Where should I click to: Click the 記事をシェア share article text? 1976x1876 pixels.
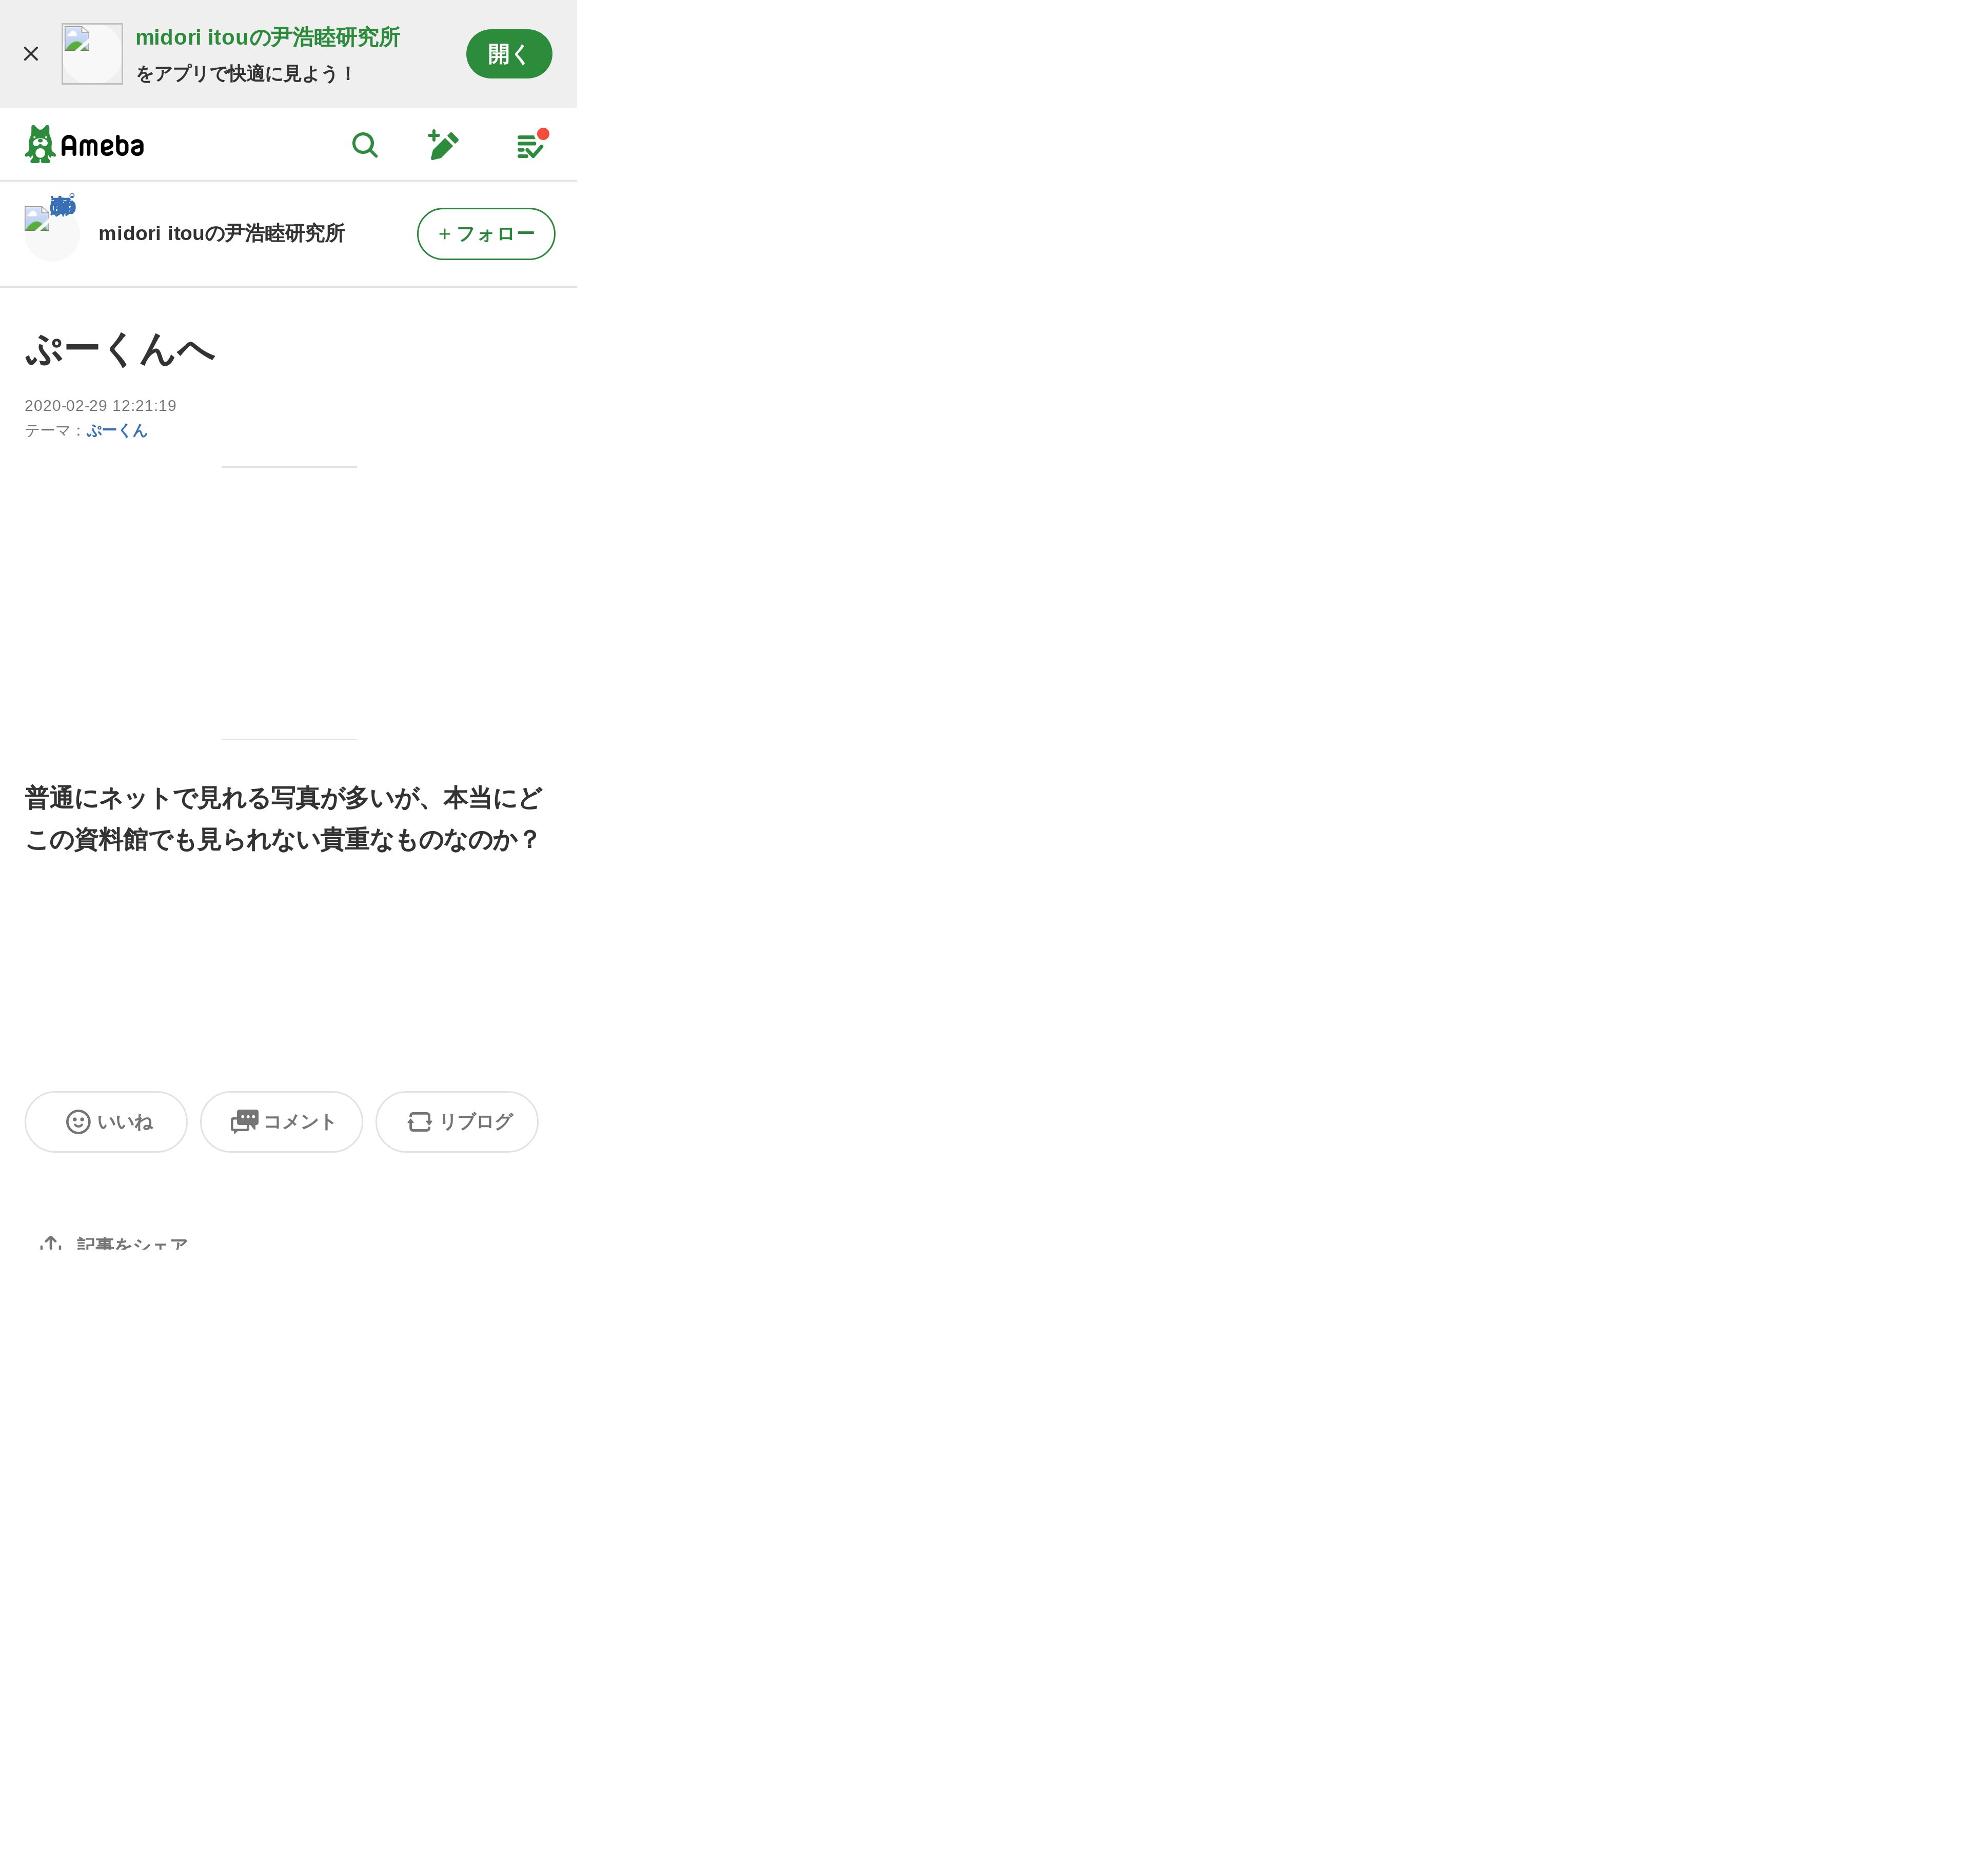132,1243
